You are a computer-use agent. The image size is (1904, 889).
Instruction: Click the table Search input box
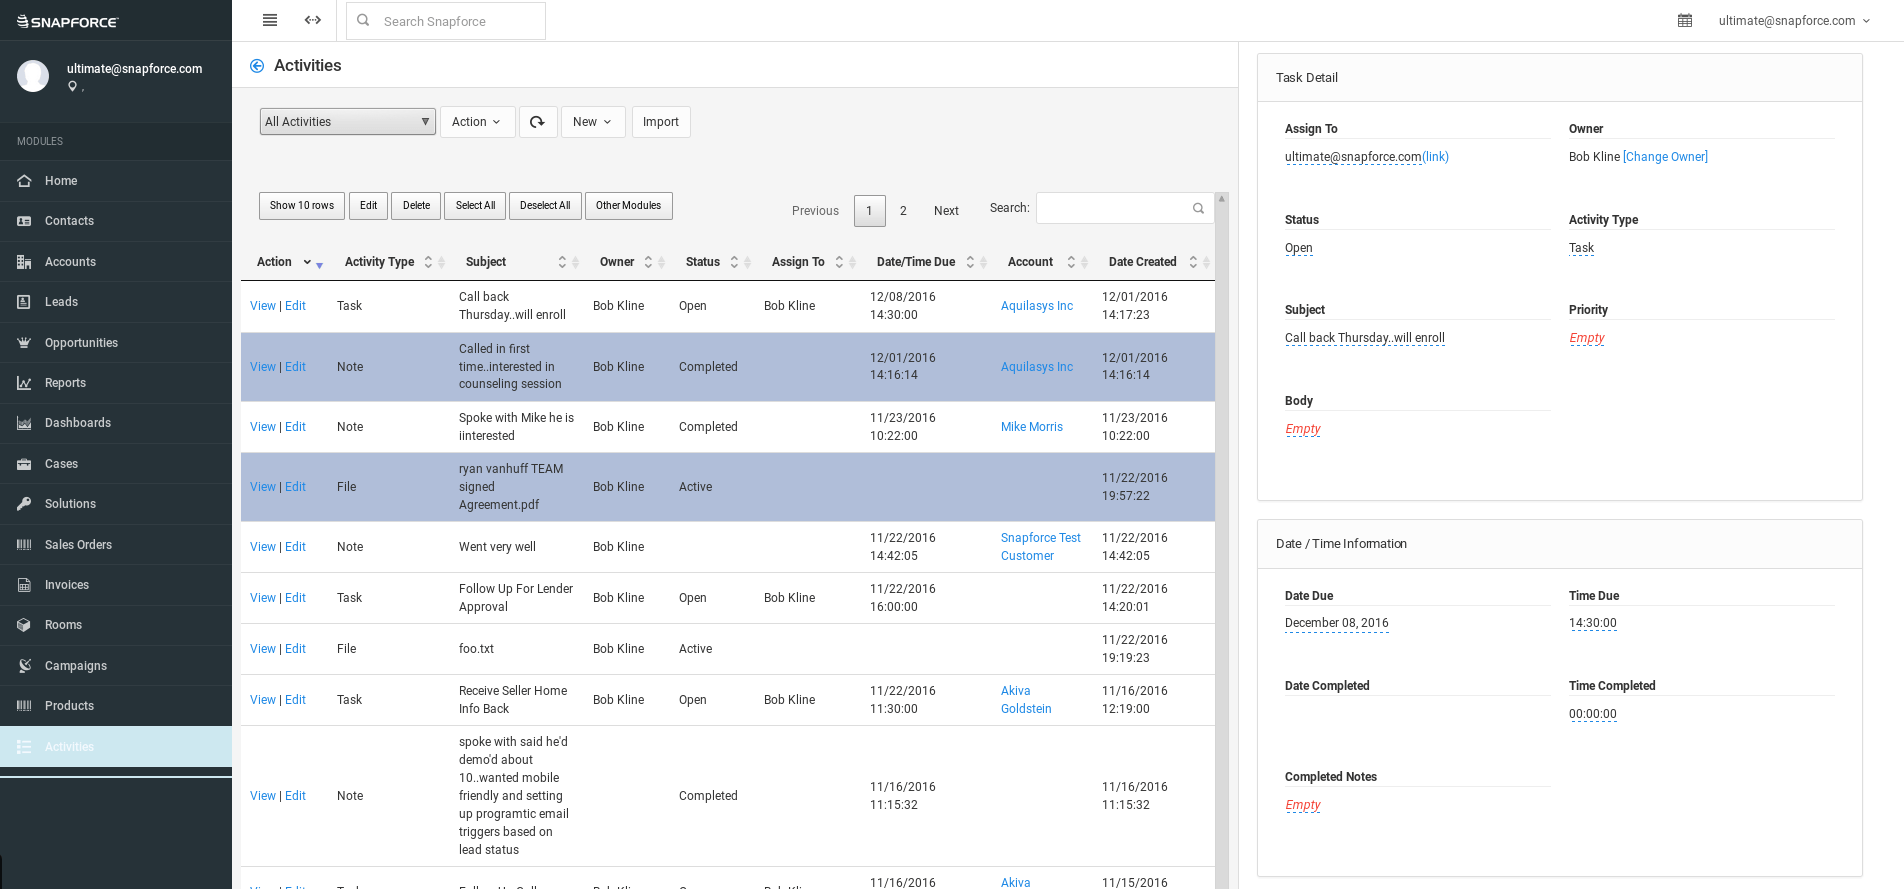coord(1125,208)
